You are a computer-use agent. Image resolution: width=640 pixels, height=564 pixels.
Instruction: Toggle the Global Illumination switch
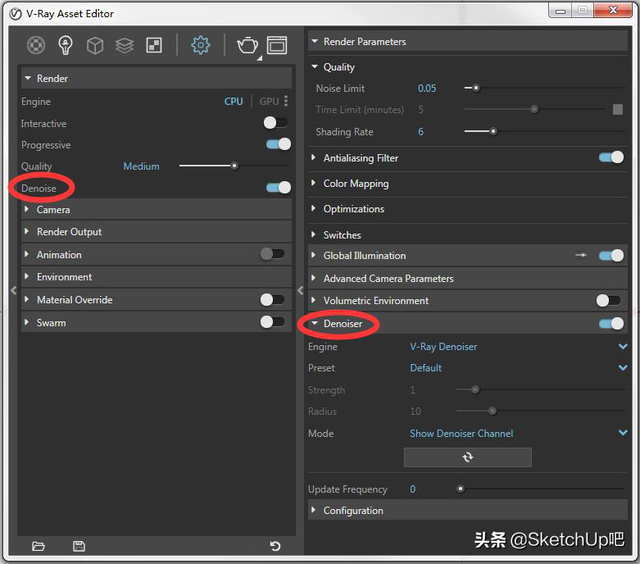coord(611,255)
